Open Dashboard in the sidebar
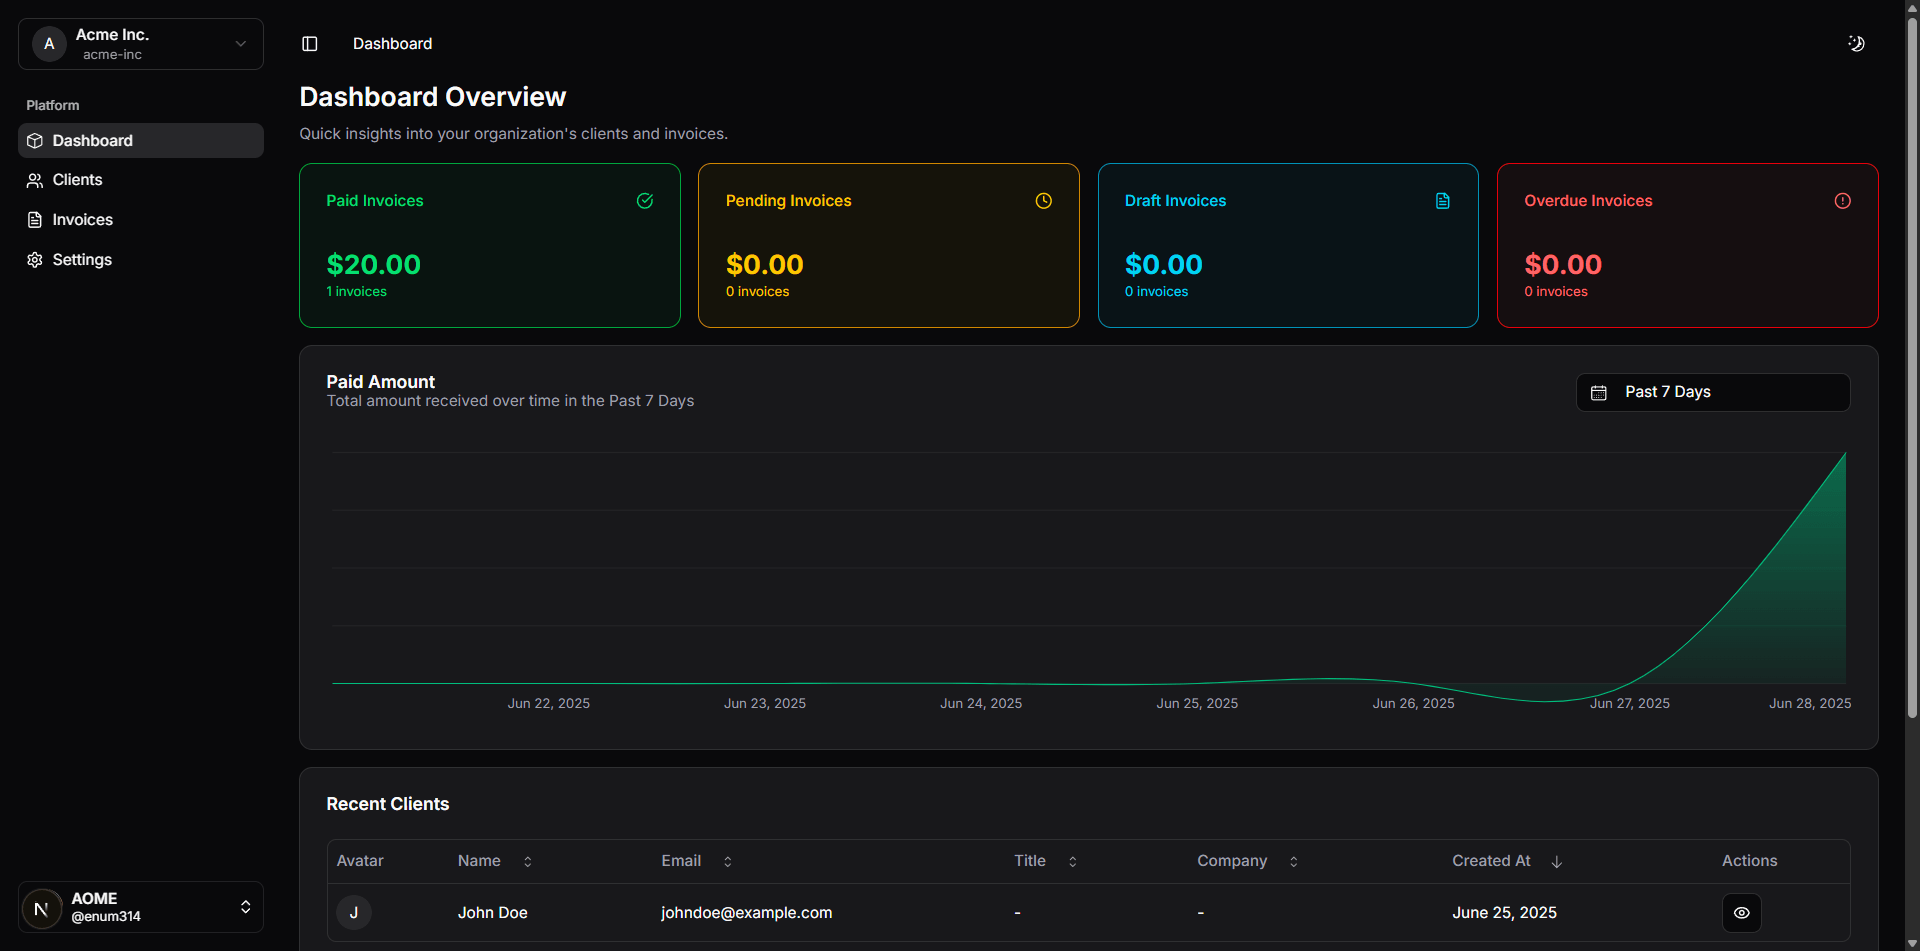 pos(141,141)
